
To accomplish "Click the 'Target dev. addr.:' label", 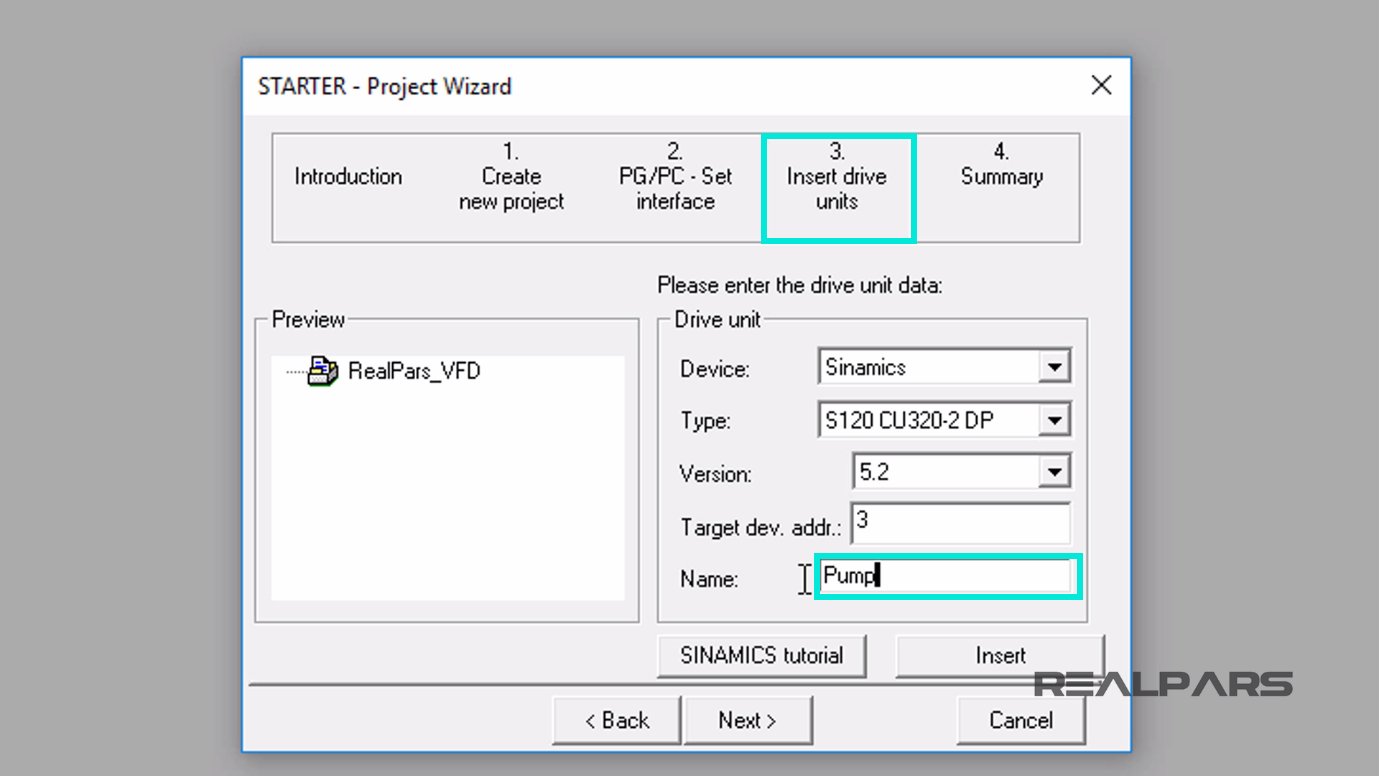I will (761, 527).
